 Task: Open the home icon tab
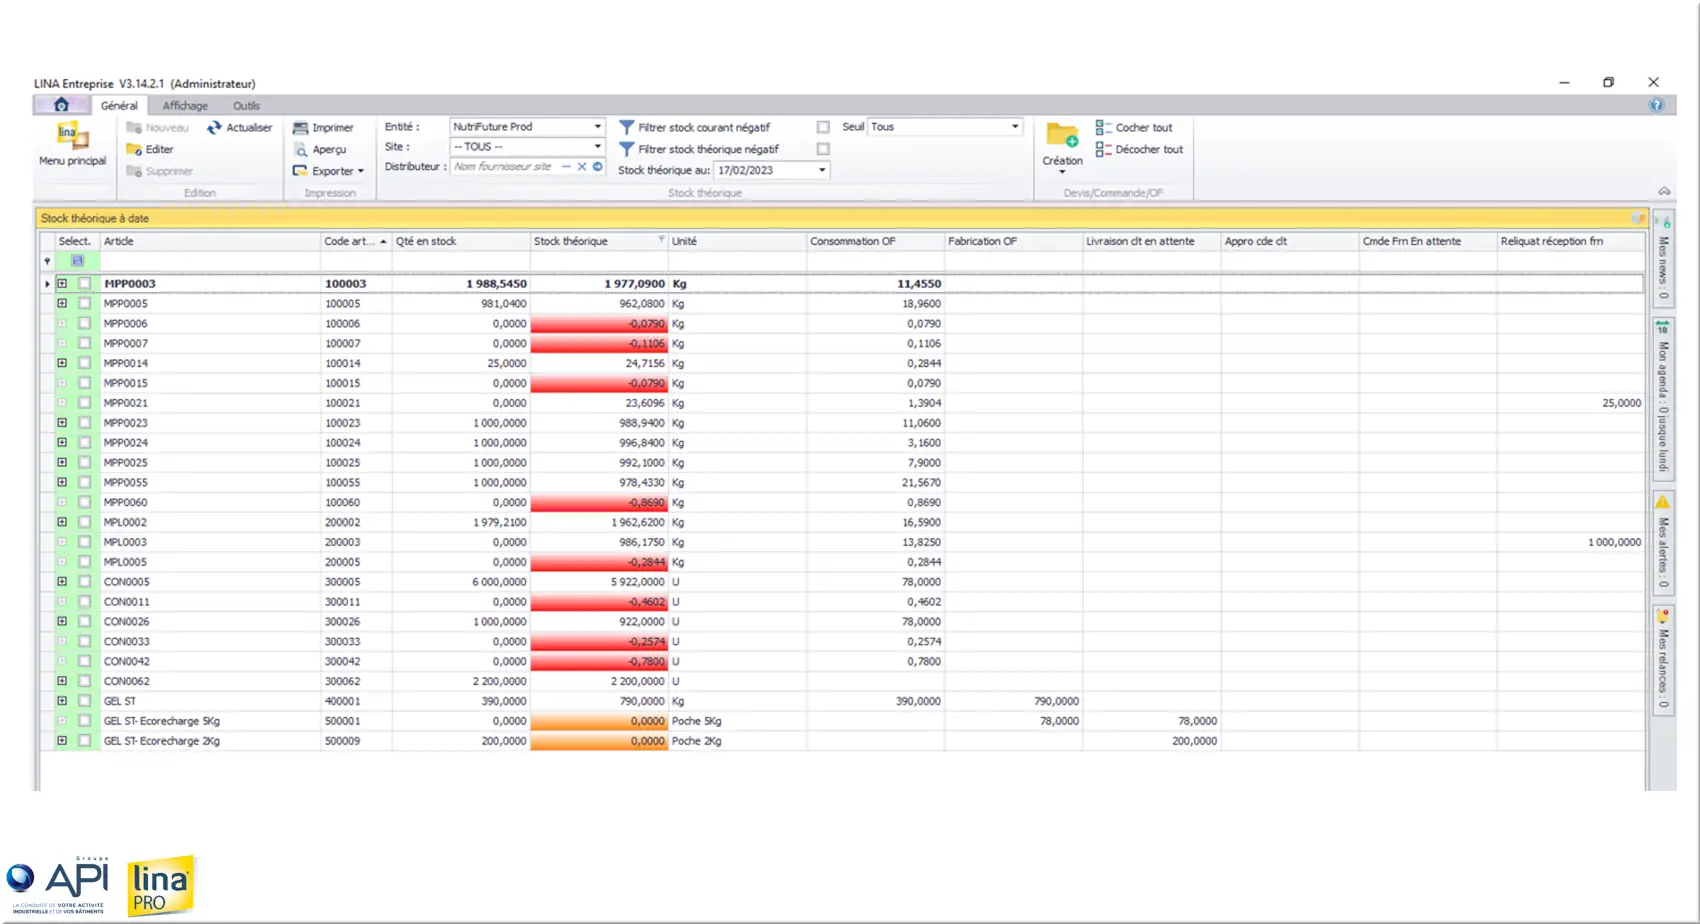[61, 105]
